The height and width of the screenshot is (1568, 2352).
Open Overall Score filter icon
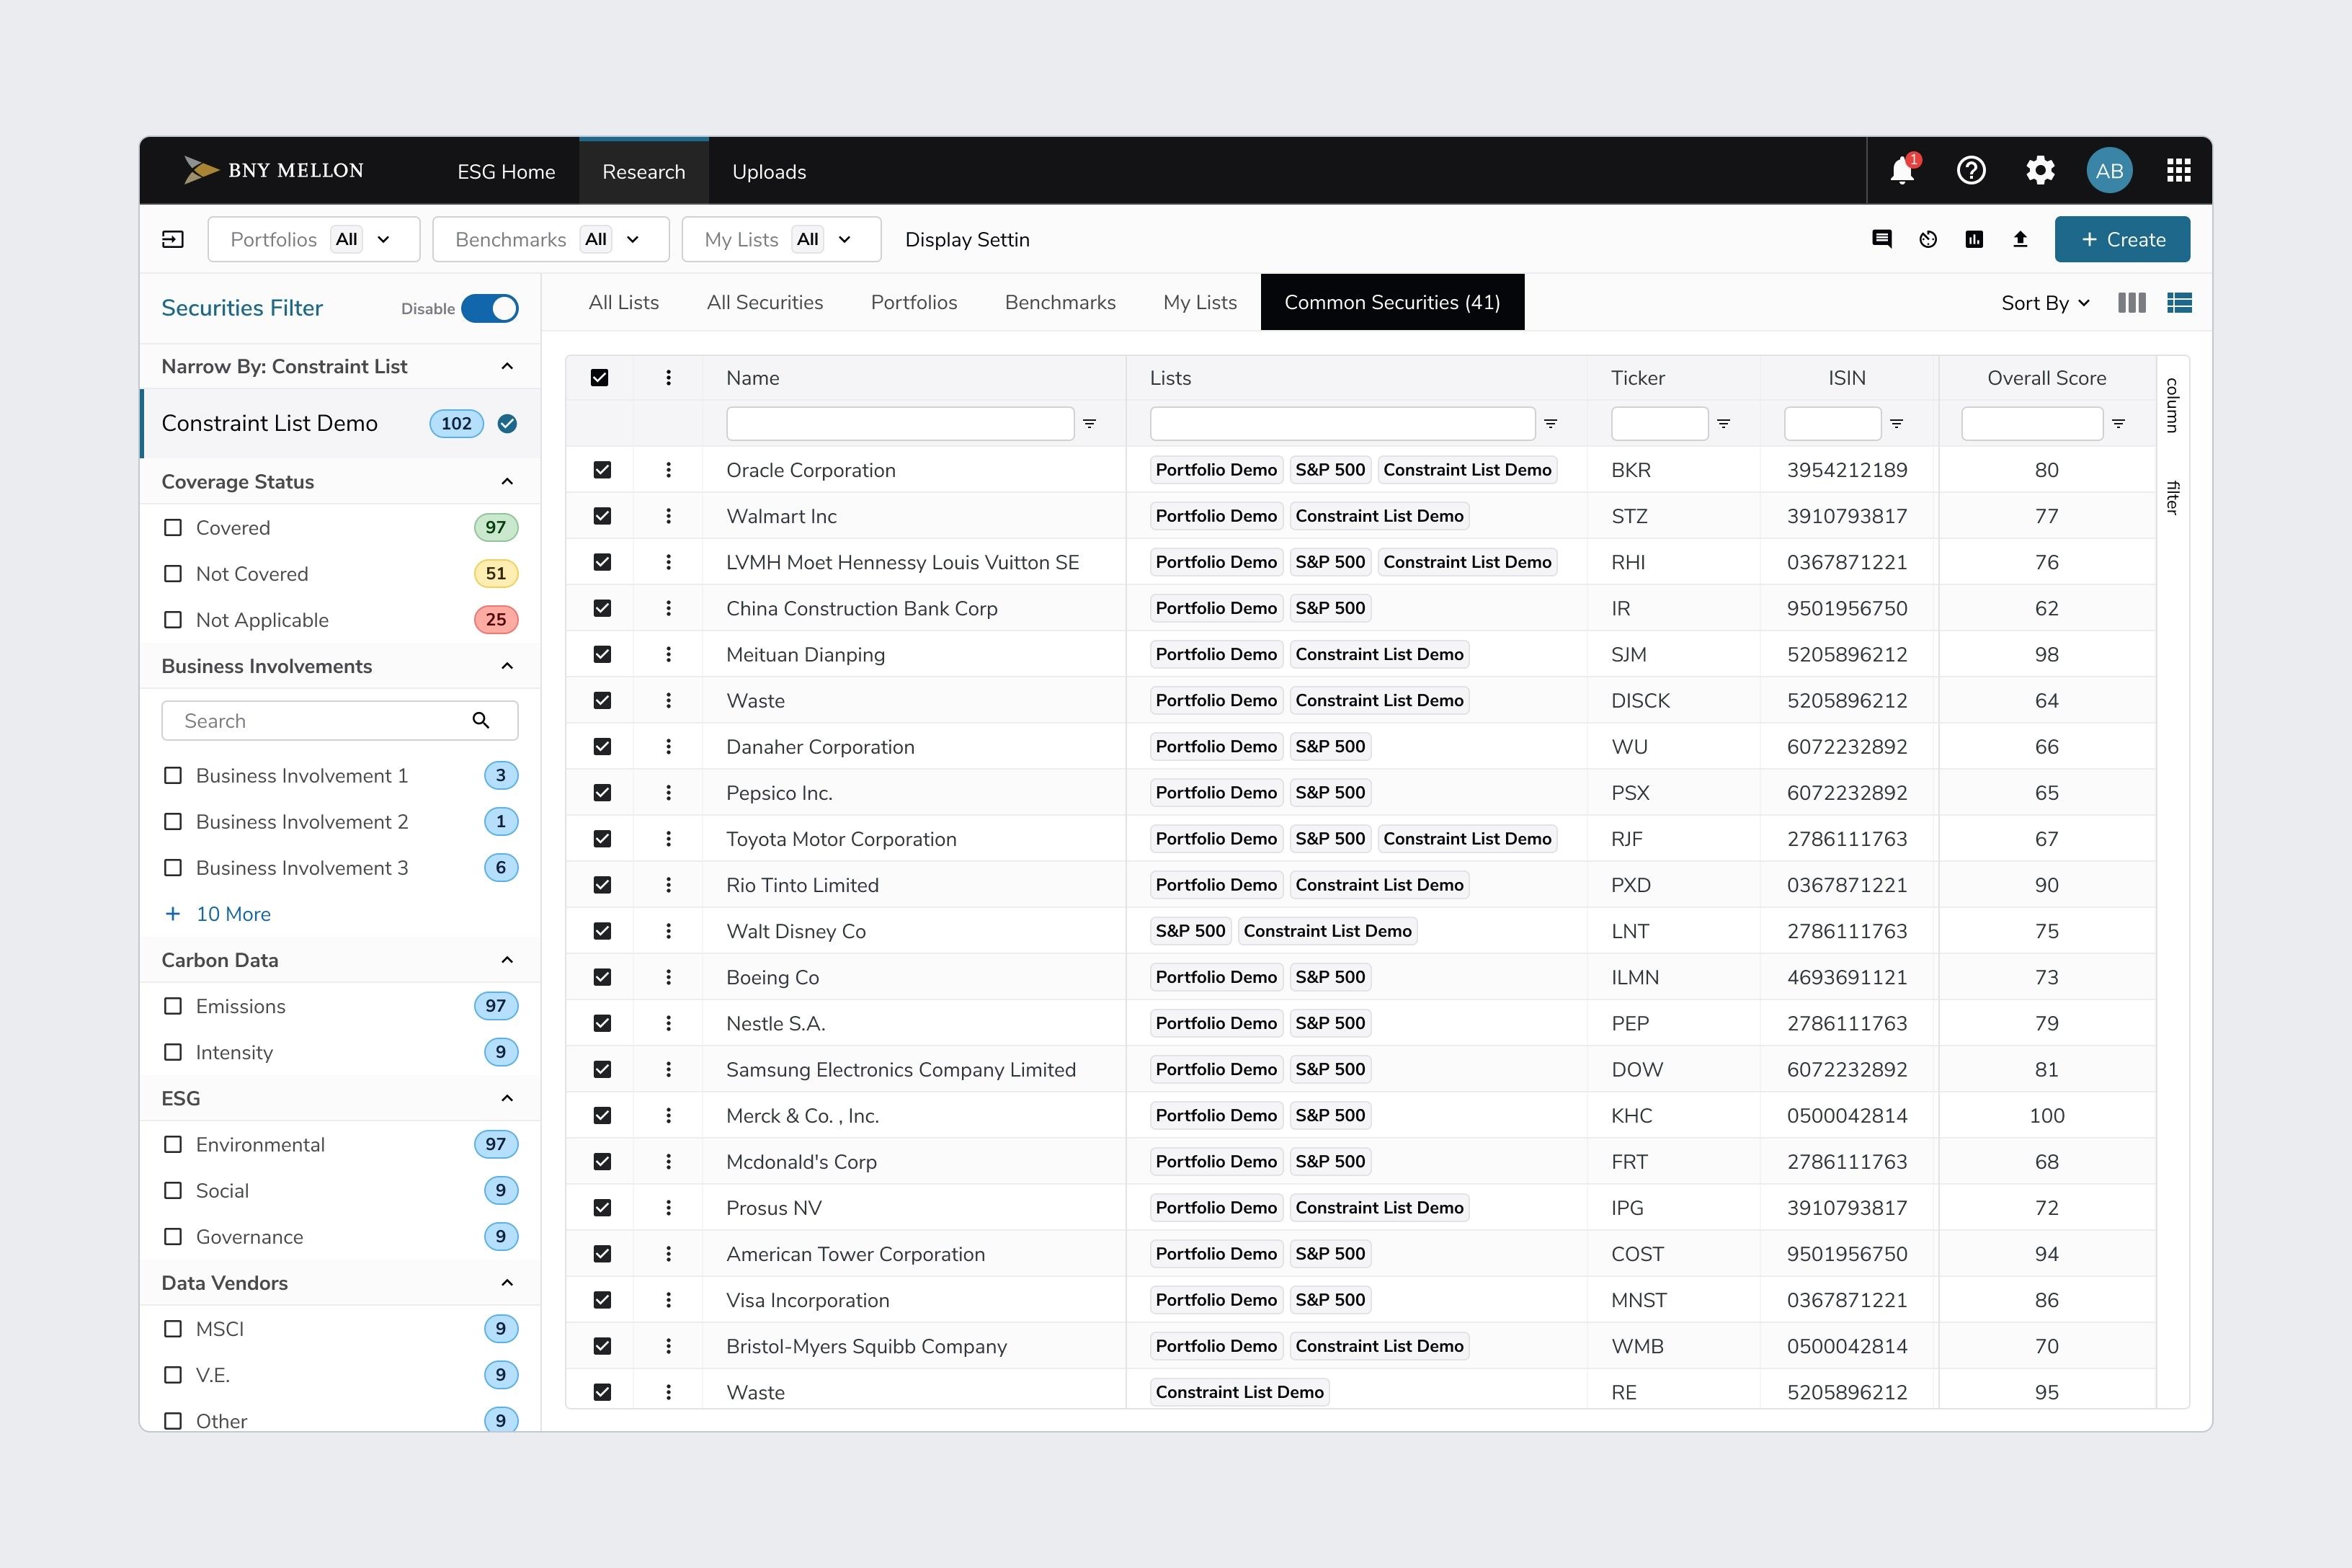pyautogui.click(x=2118, y=424)
